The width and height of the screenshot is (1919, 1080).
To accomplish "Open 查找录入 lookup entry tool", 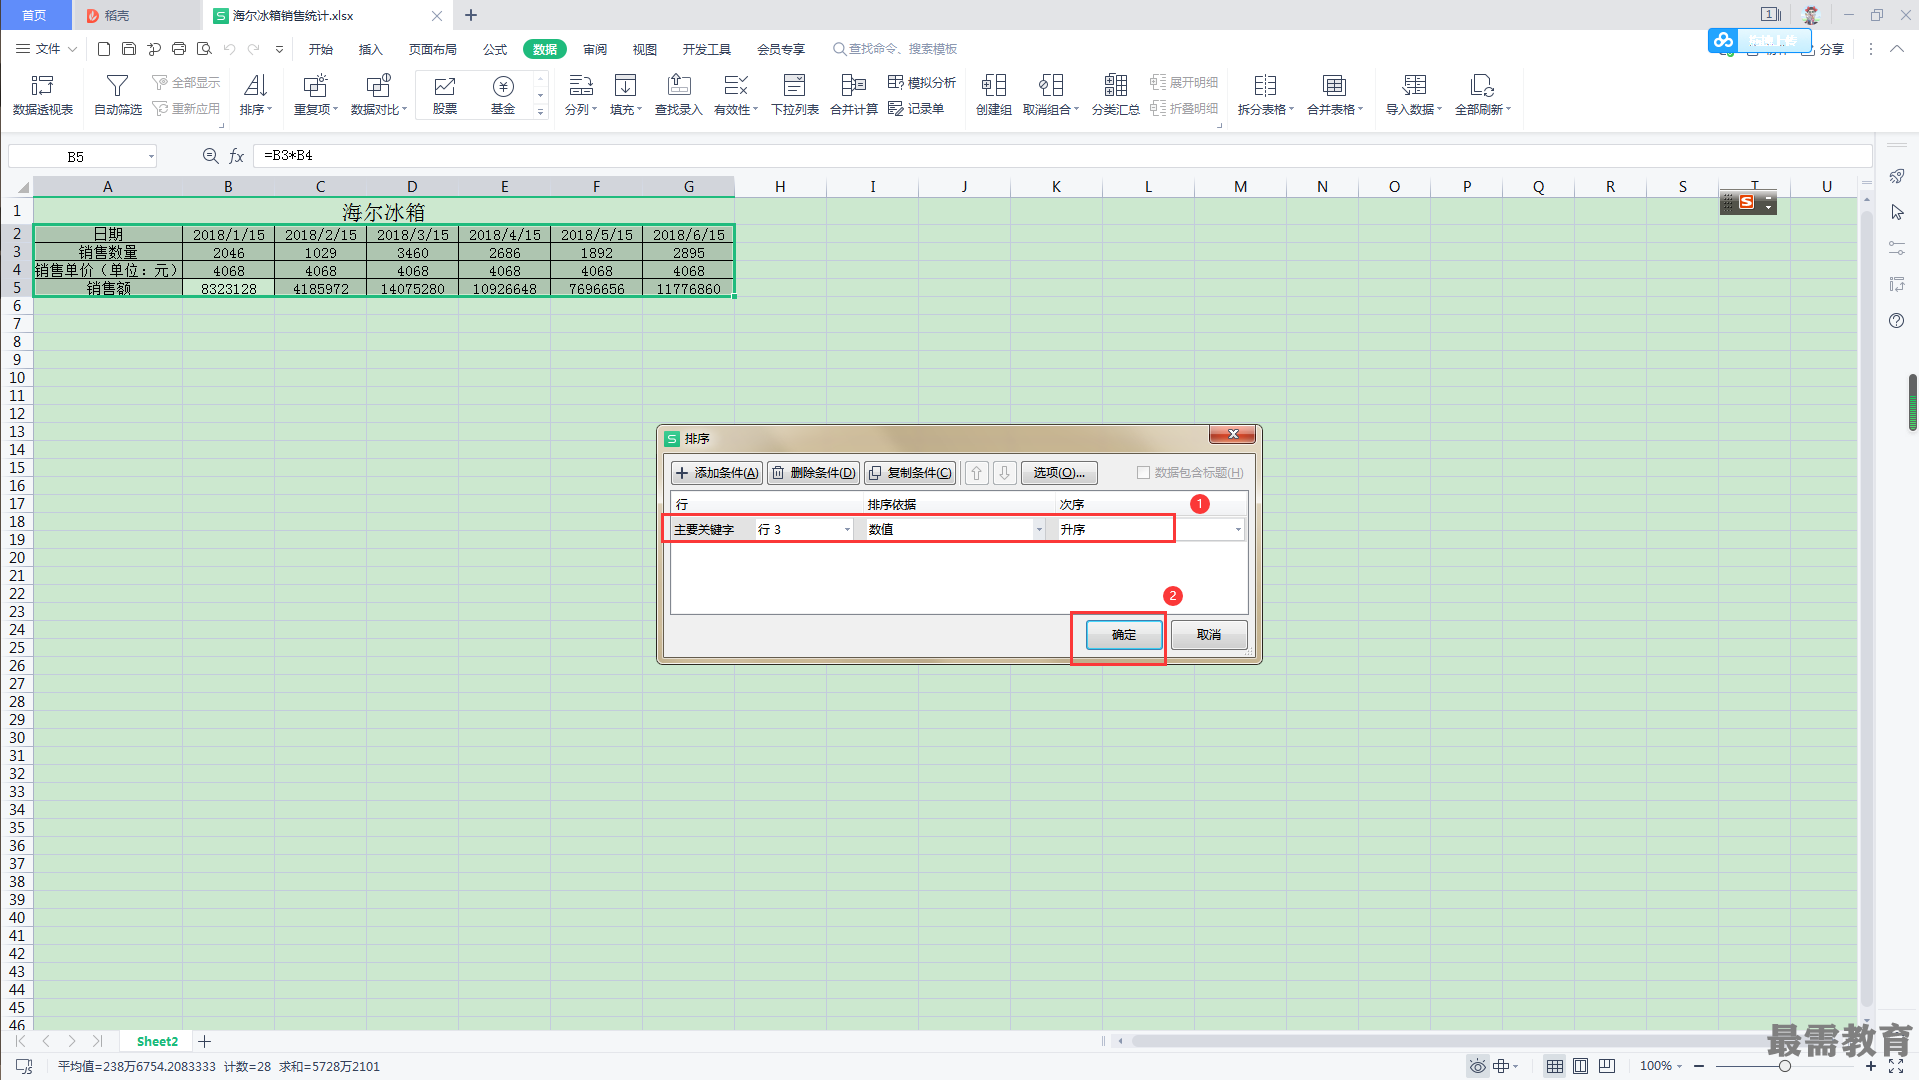I will coord(679,95).
